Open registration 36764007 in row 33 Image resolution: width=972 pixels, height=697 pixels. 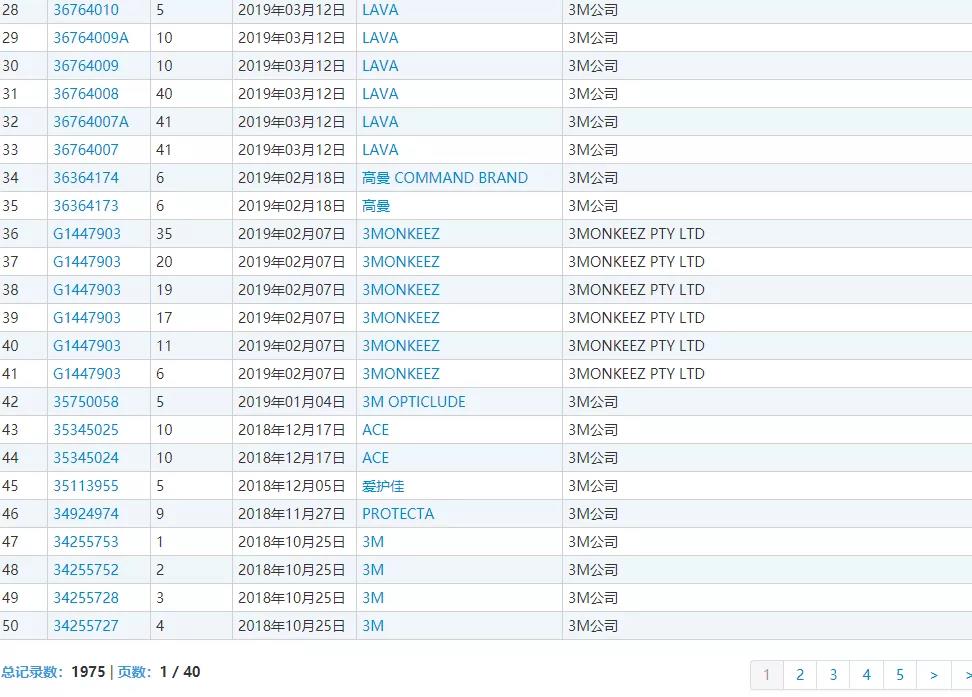click(x=86, y=149)
